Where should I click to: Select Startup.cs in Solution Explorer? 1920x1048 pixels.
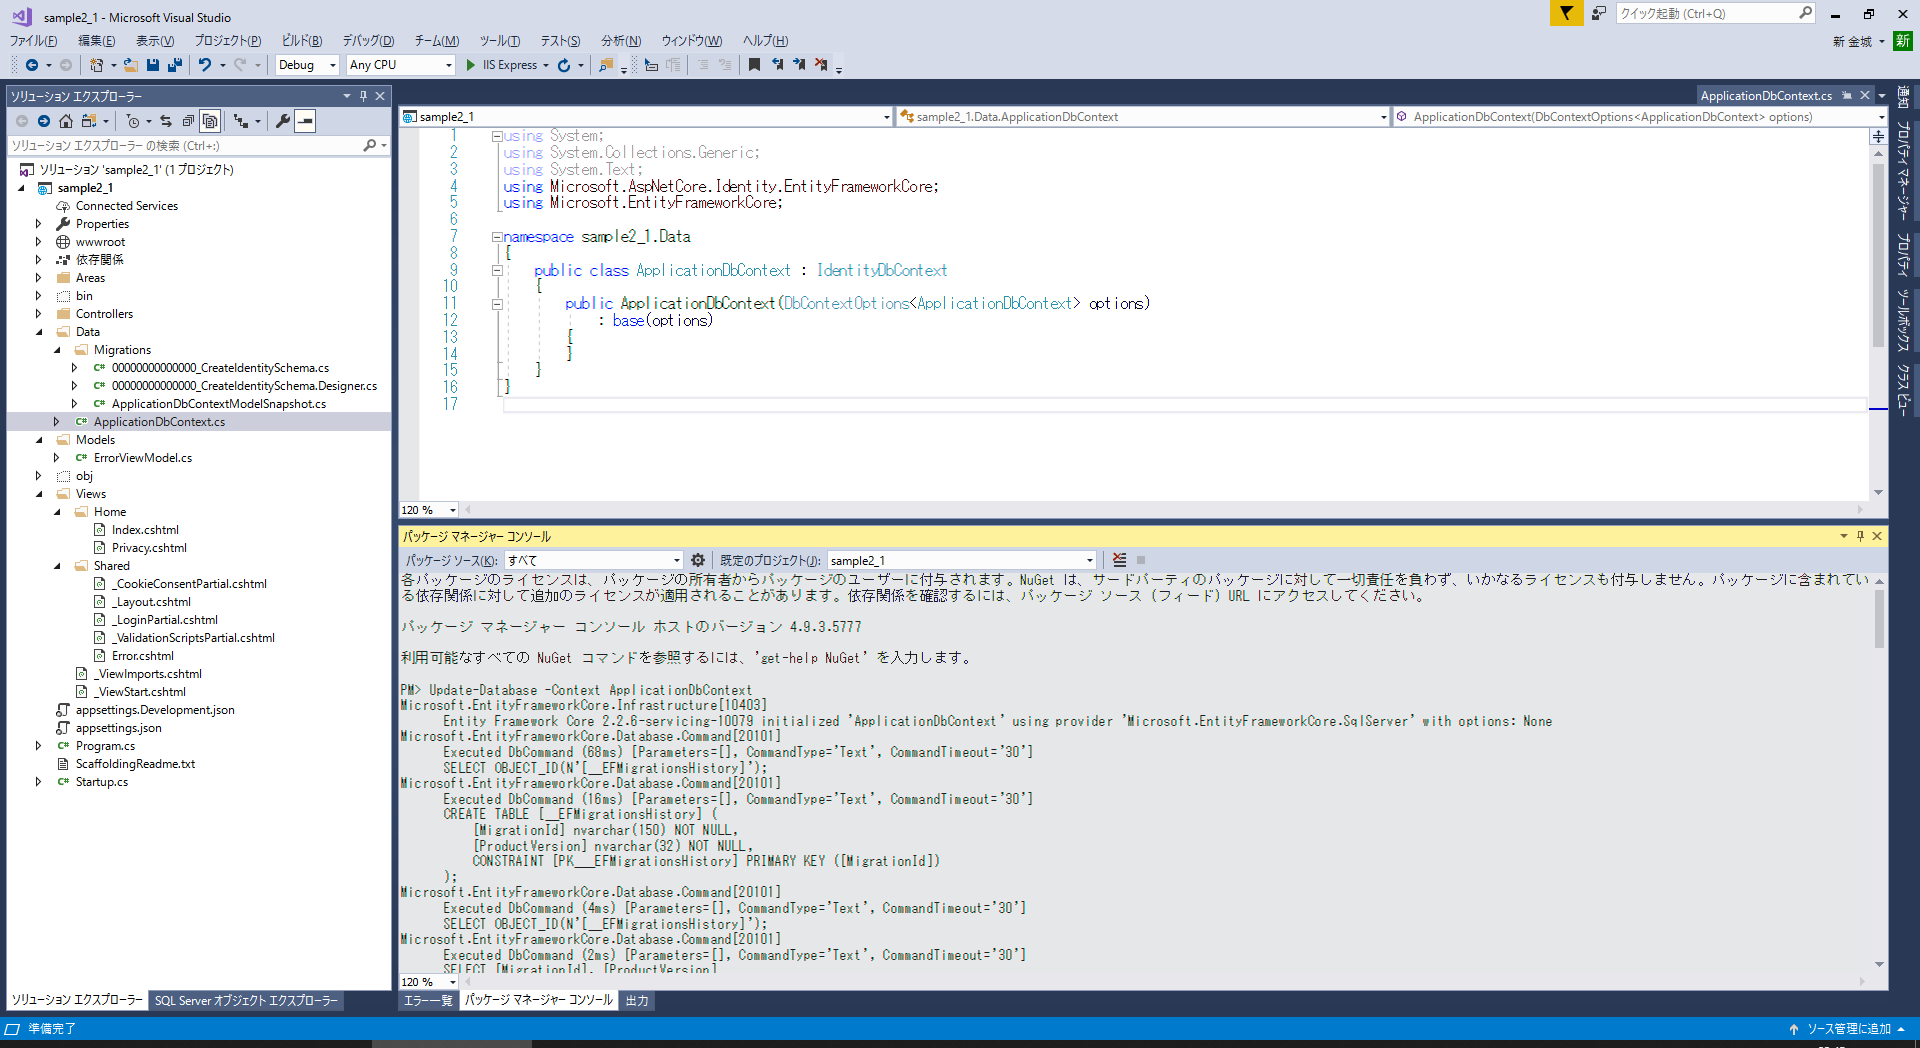tap(102, 782)
